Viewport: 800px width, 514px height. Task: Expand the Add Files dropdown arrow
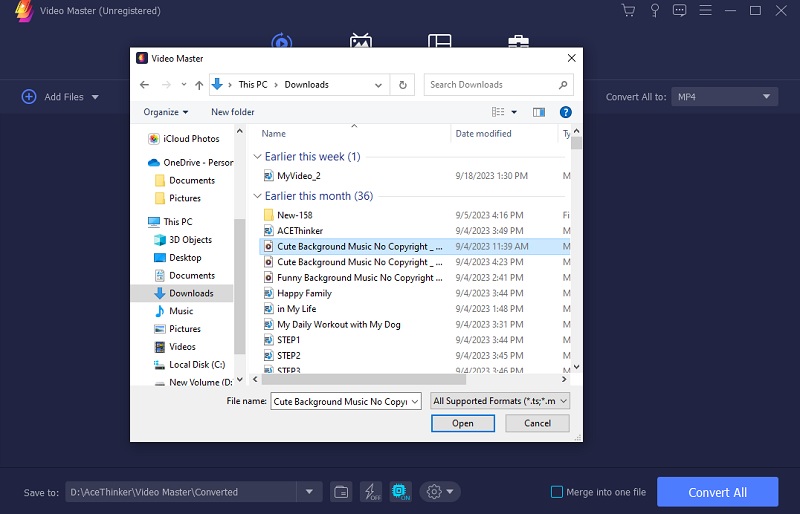click(x=95, y=97)
